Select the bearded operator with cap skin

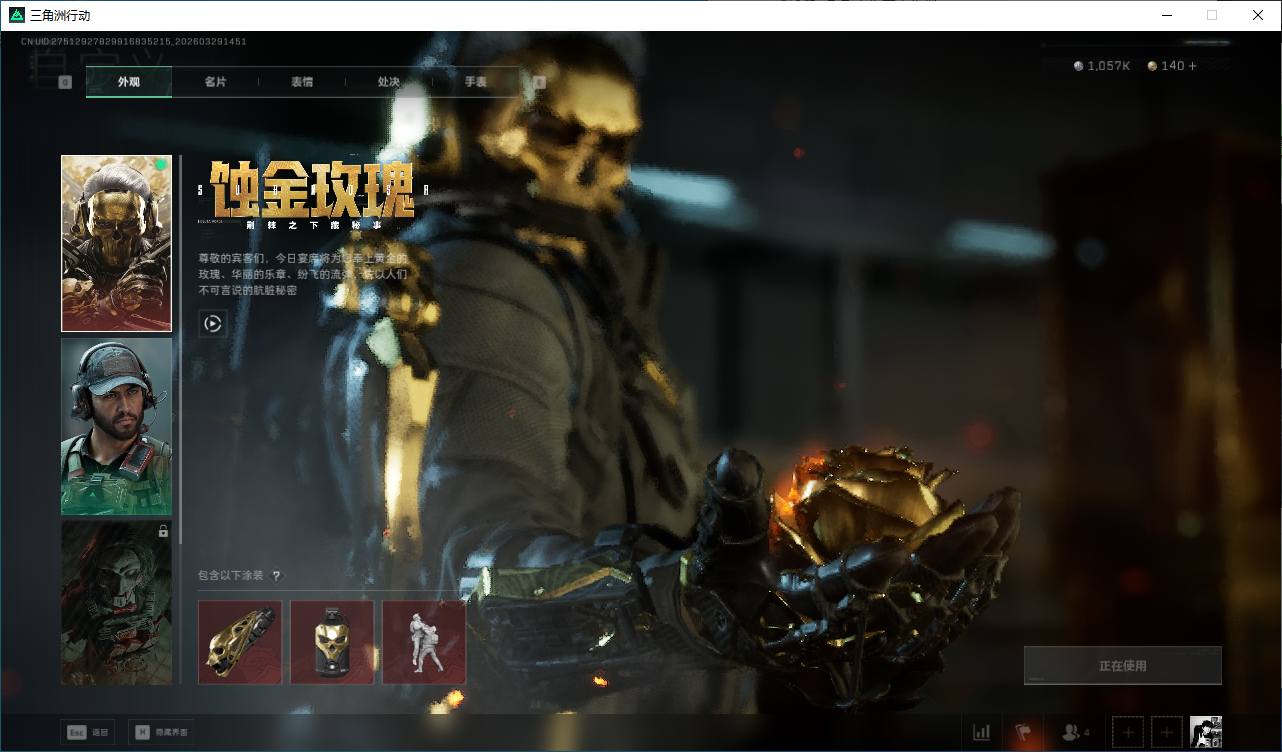point(117,427)
